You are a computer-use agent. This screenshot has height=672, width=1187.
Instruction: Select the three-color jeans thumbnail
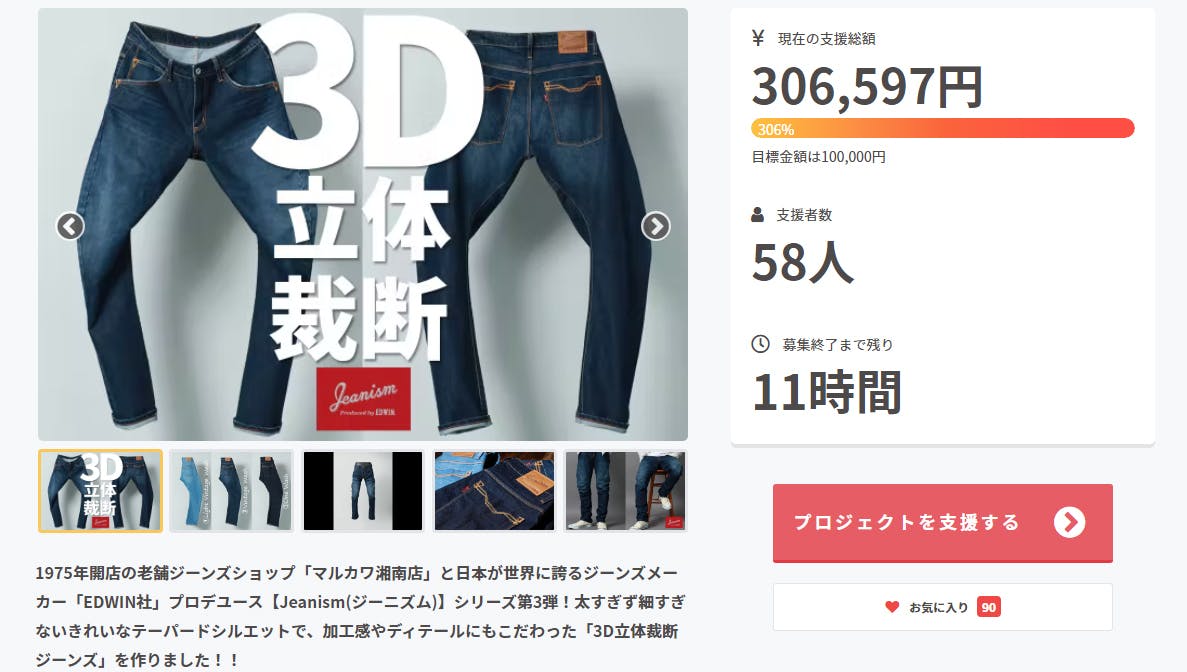(232, 491)
